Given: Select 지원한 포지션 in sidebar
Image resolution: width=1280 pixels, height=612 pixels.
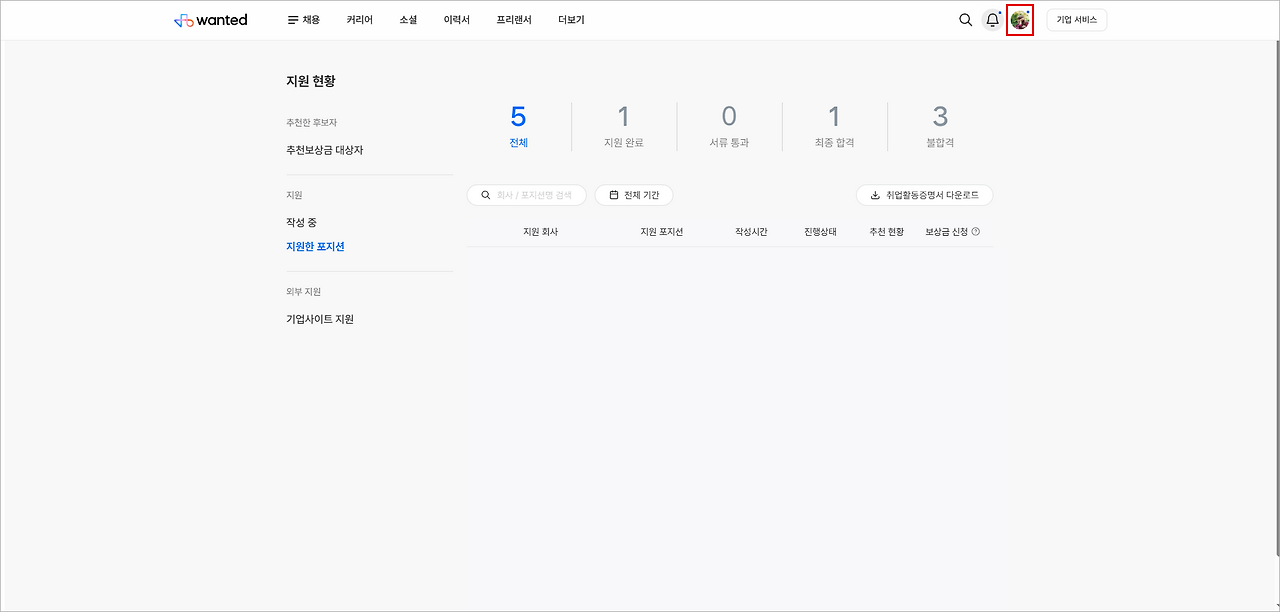Looking at the screenshot, I should (315, 246).
